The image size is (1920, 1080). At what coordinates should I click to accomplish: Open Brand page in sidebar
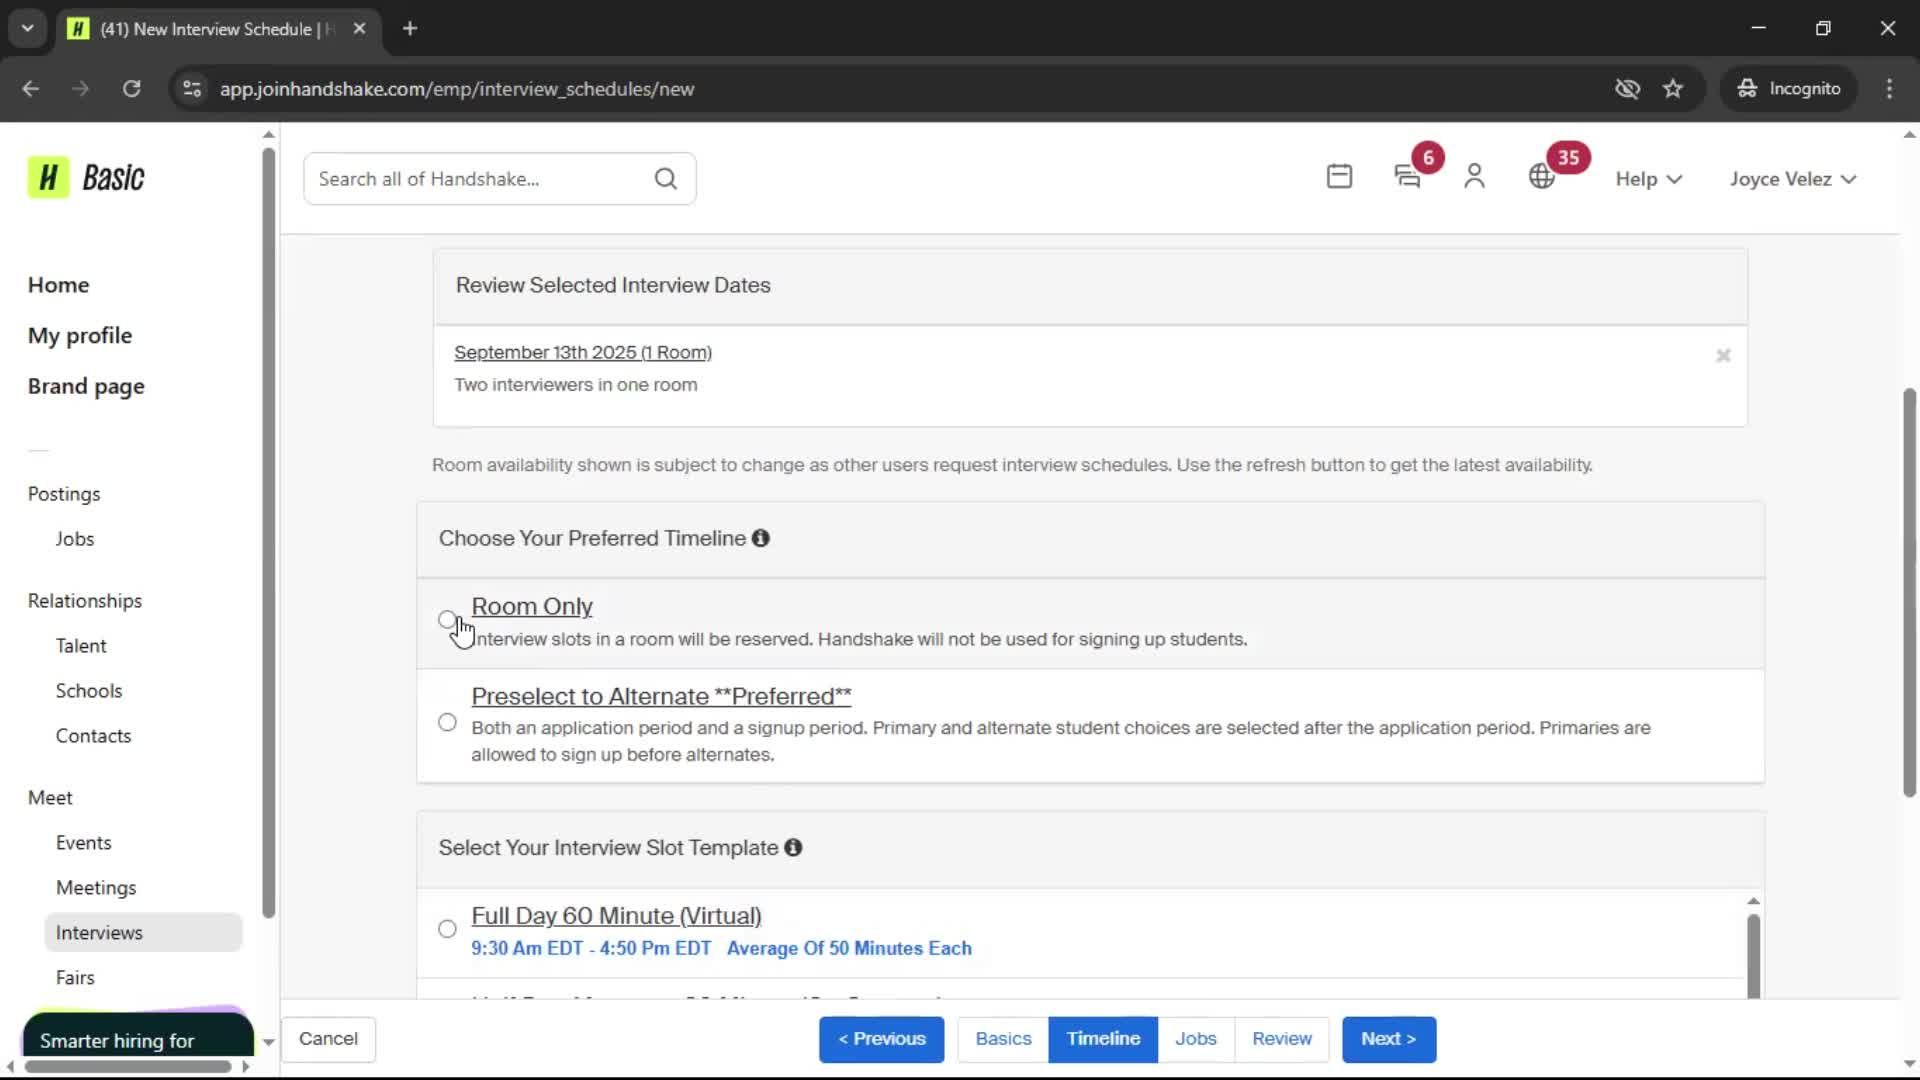coord(86,387)
